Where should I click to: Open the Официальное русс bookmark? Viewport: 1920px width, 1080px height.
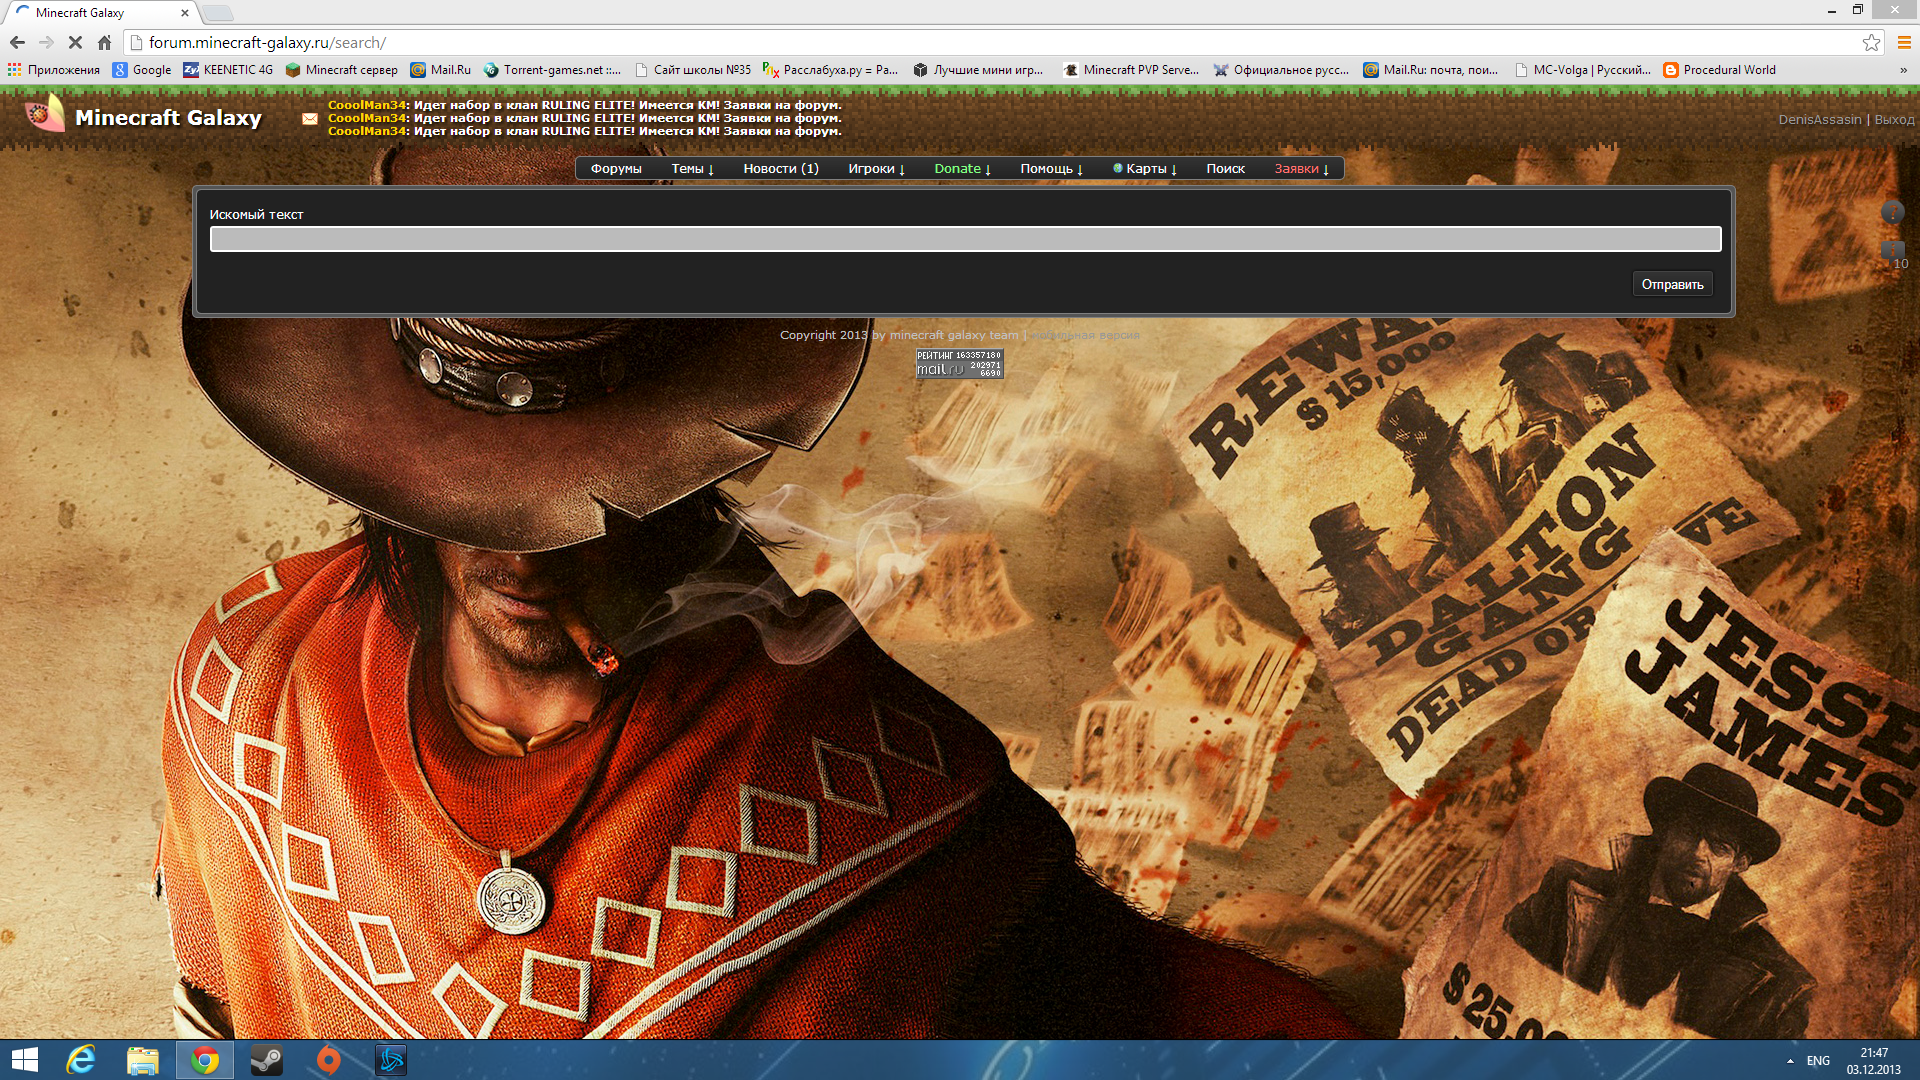coord(1281,70)
